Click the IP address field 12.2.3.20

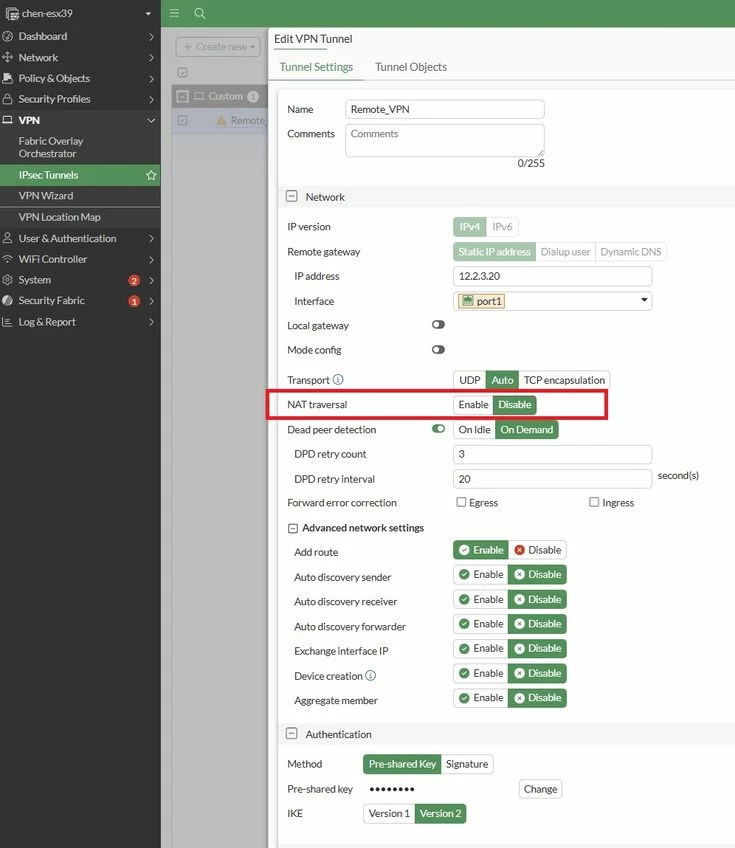[552, 276]
